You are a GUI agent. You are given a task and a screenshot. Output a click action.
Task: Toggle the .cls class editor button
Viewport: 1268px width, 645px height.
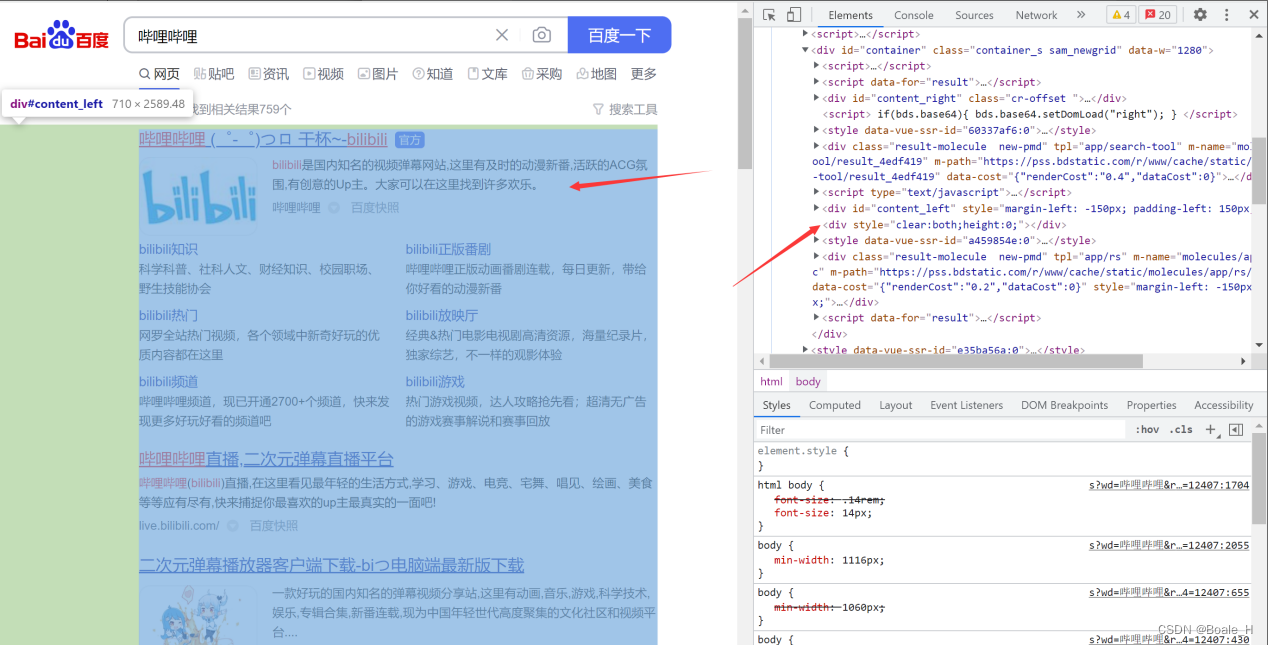pyautogui.click(x=1182, y=430)
